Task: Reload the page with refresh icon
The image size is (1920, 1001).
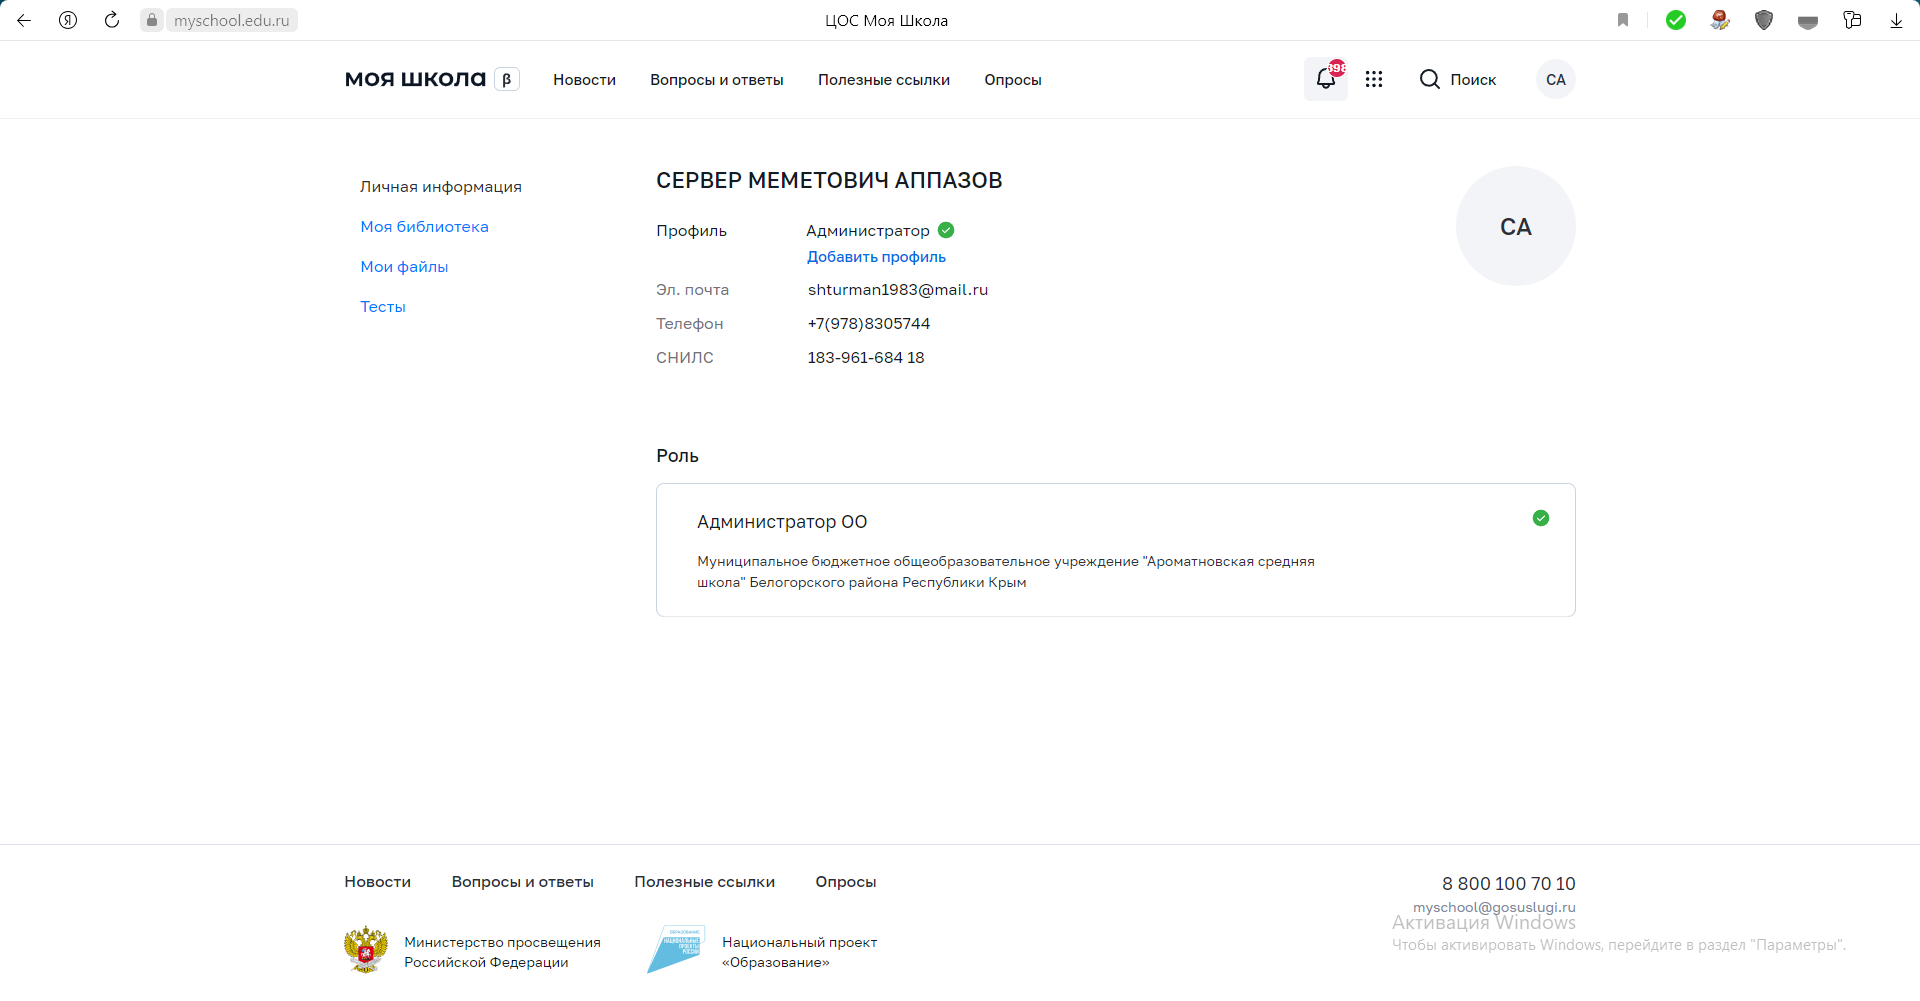Action: [x=112, y=20]
